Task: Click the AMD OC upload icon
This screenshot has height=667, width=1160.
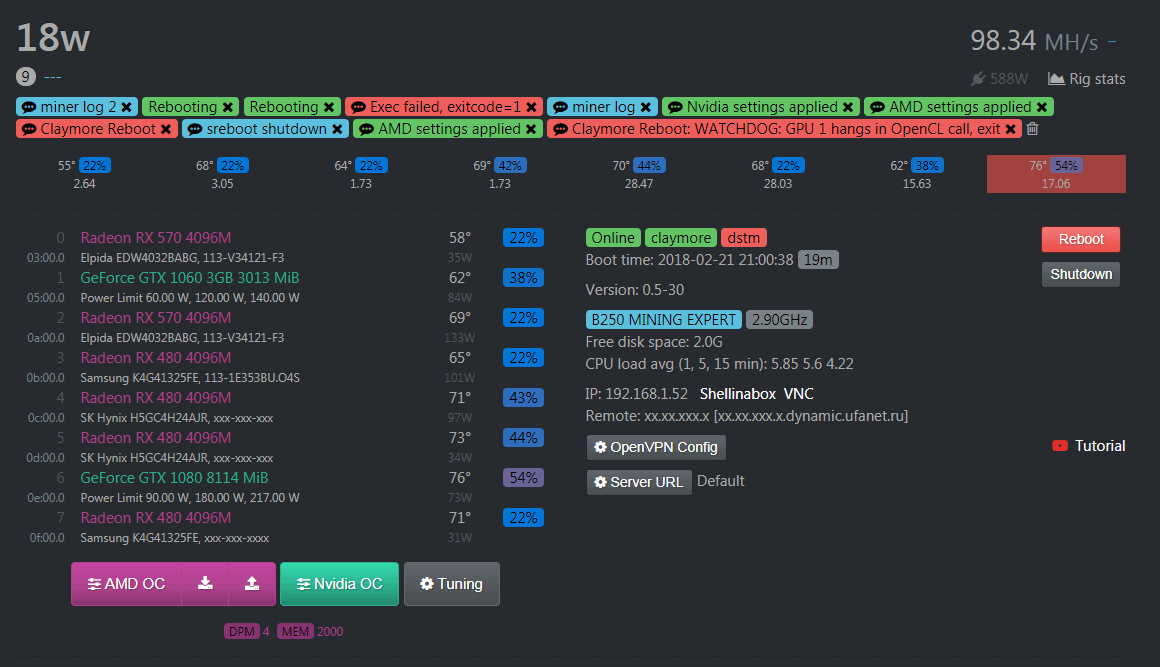Action: click(x=252, y=584)
